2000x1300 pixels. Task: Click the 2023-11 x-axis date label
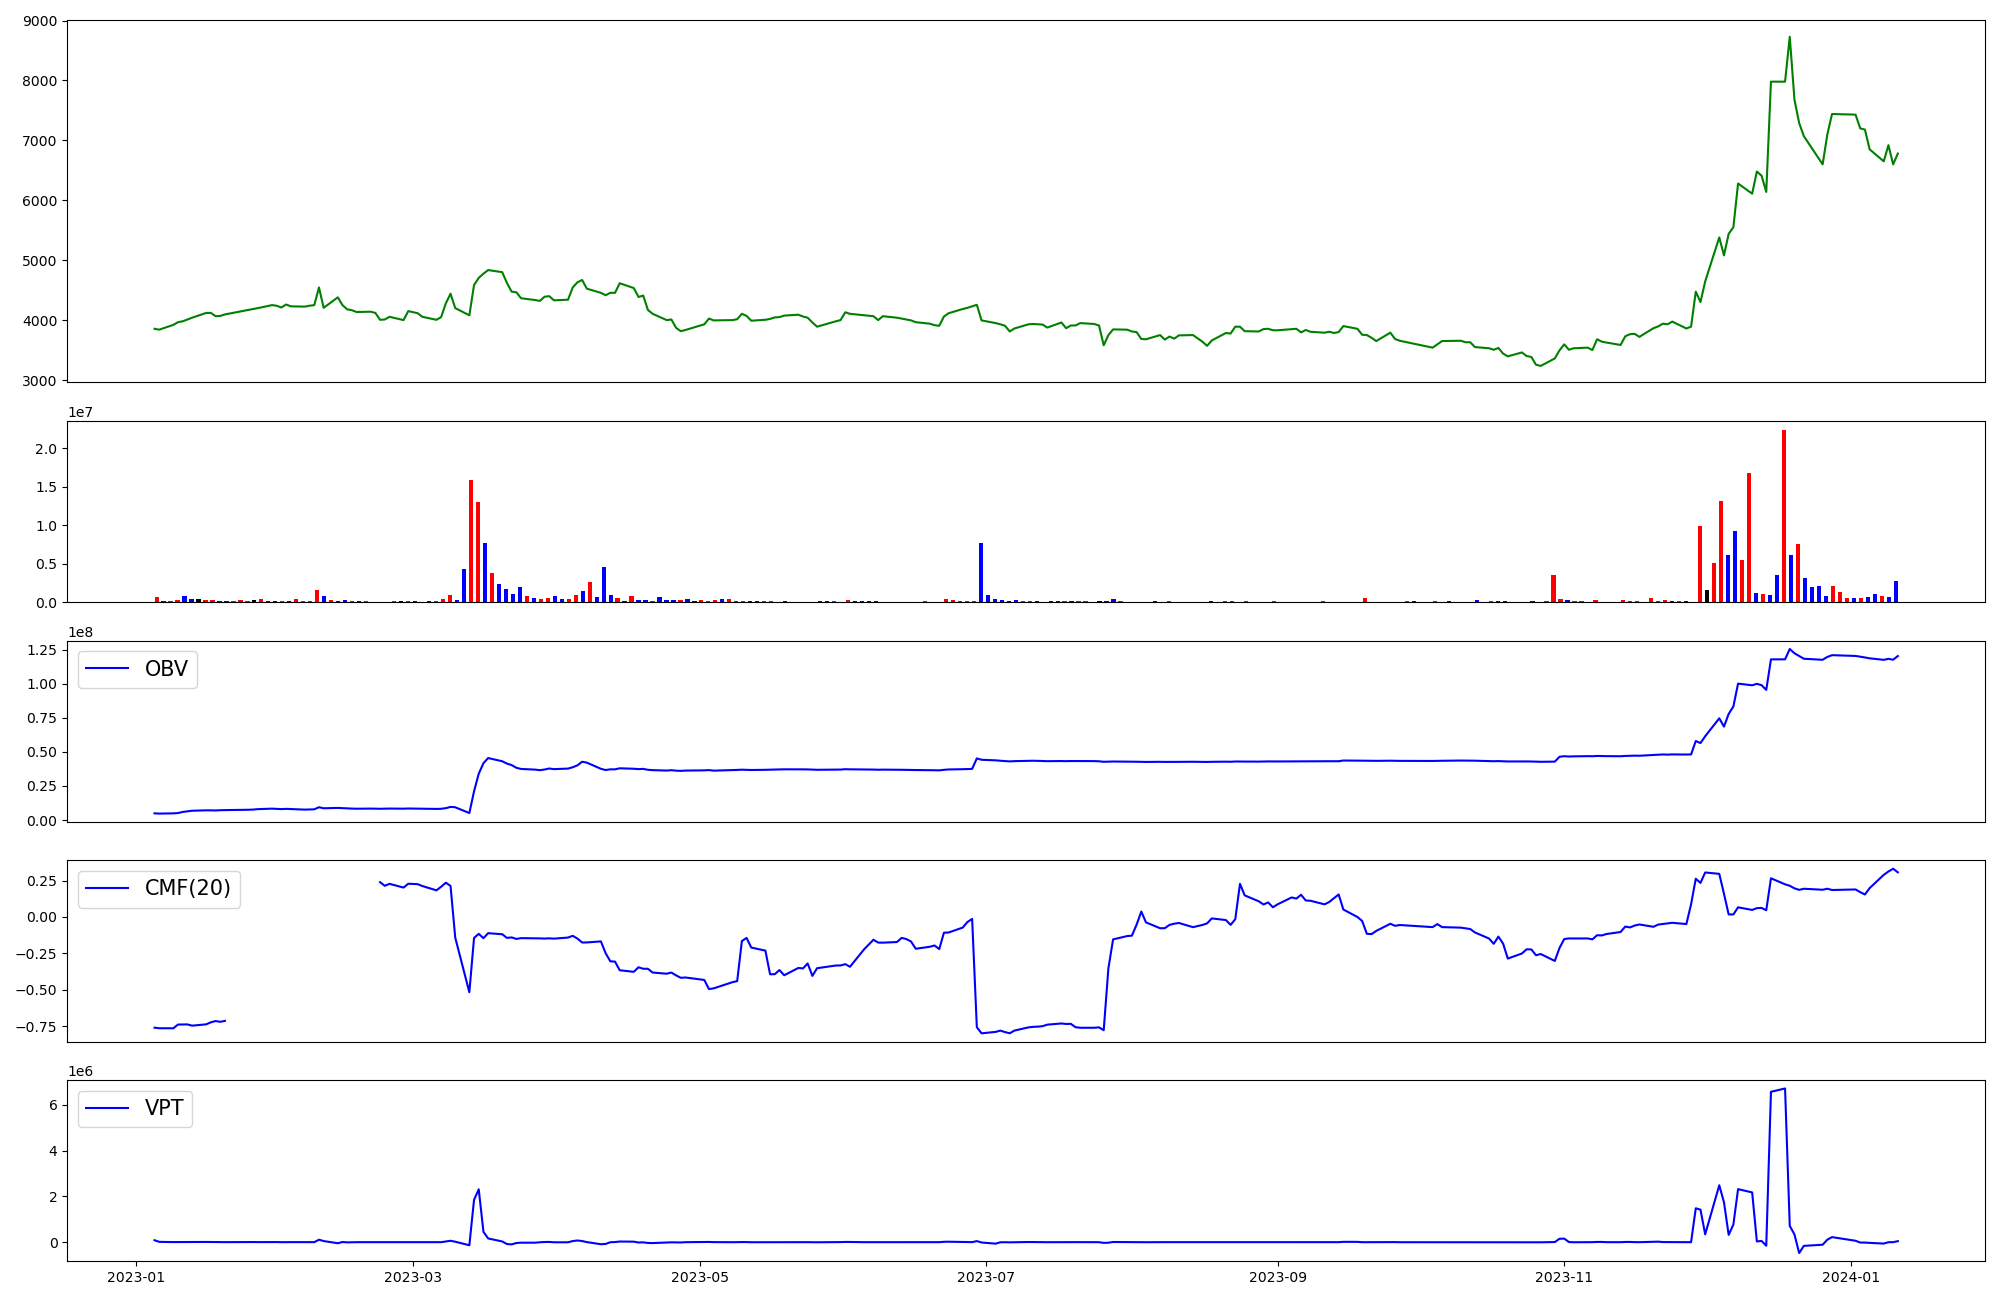[x=1564, y=1277]
